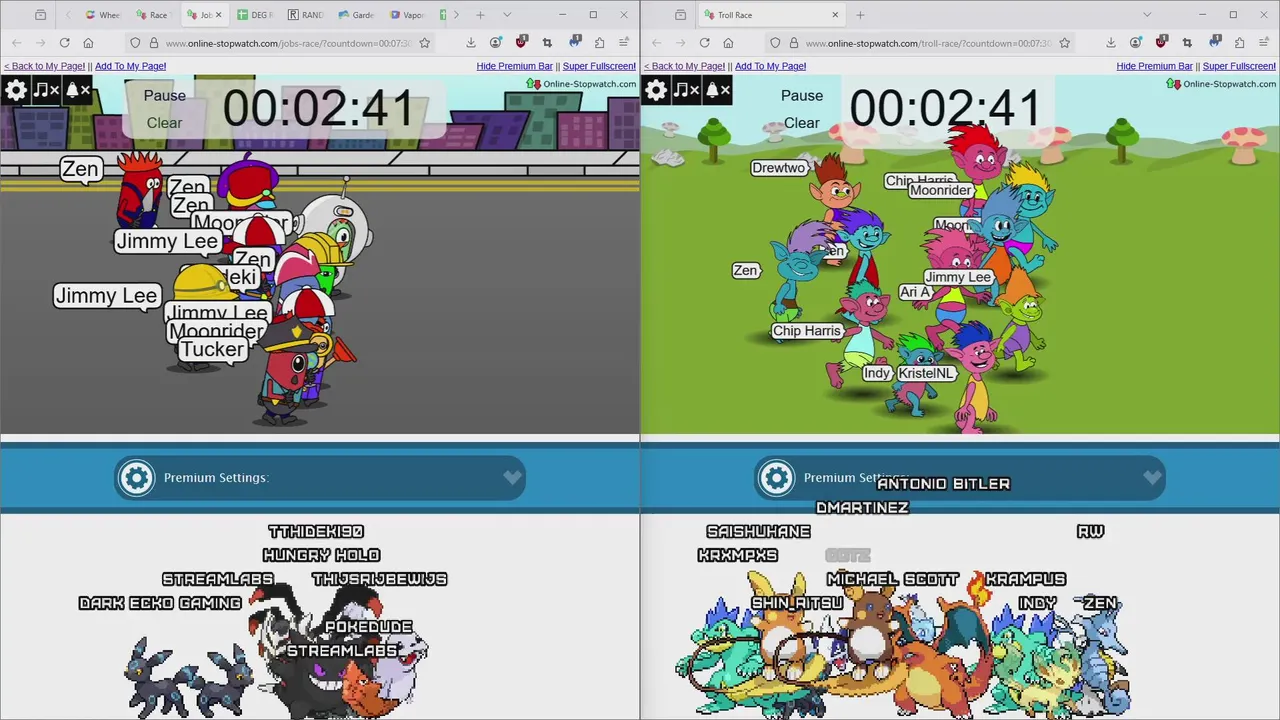Follow 'Add To My Page!' link in Jobs Race
Image resolution: width=1280 pixels, height=720 pixels.
[130, 66]
